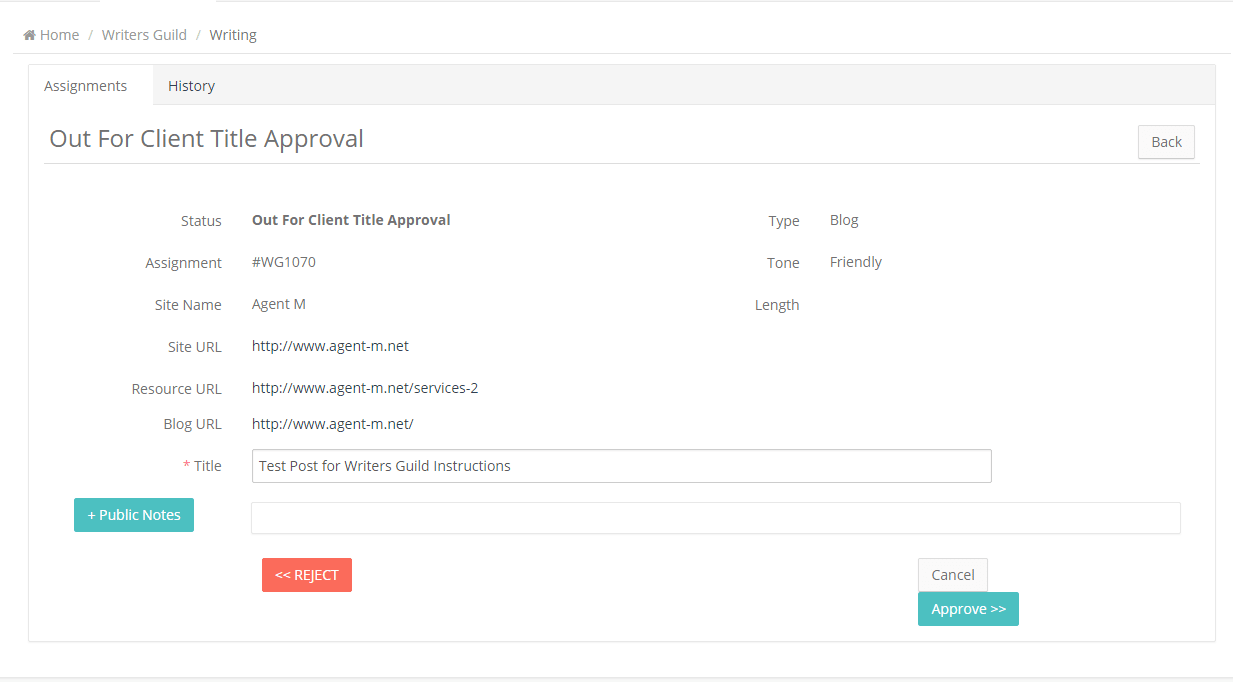
Task: Approve the title with Approve >> button
Action: 968,609
